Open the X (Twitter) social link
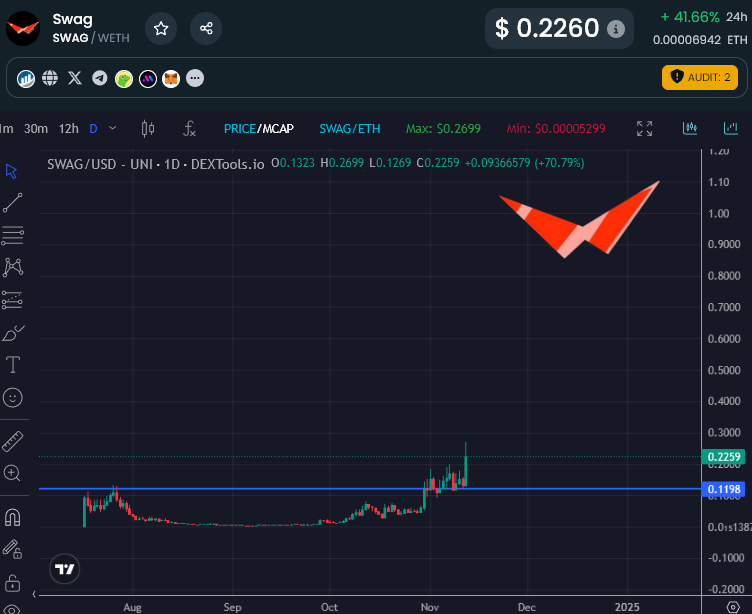 [75, 78]
